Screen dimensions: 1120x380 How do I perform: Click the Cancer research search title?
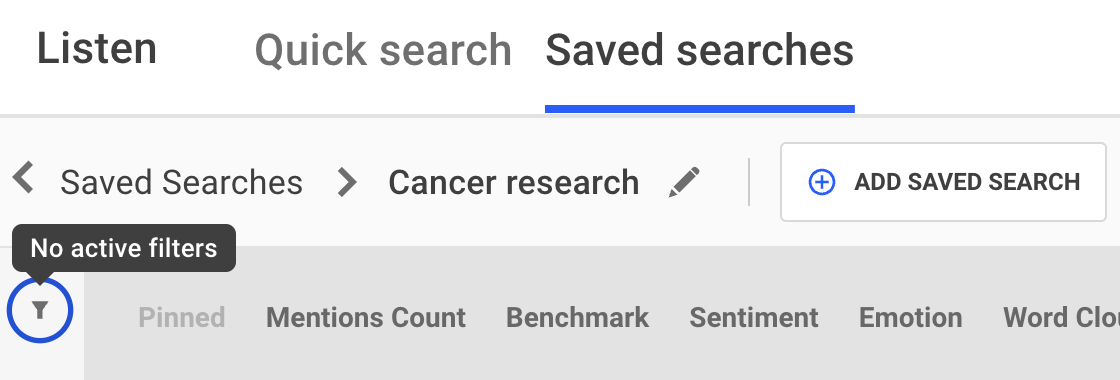pos(514,182)
